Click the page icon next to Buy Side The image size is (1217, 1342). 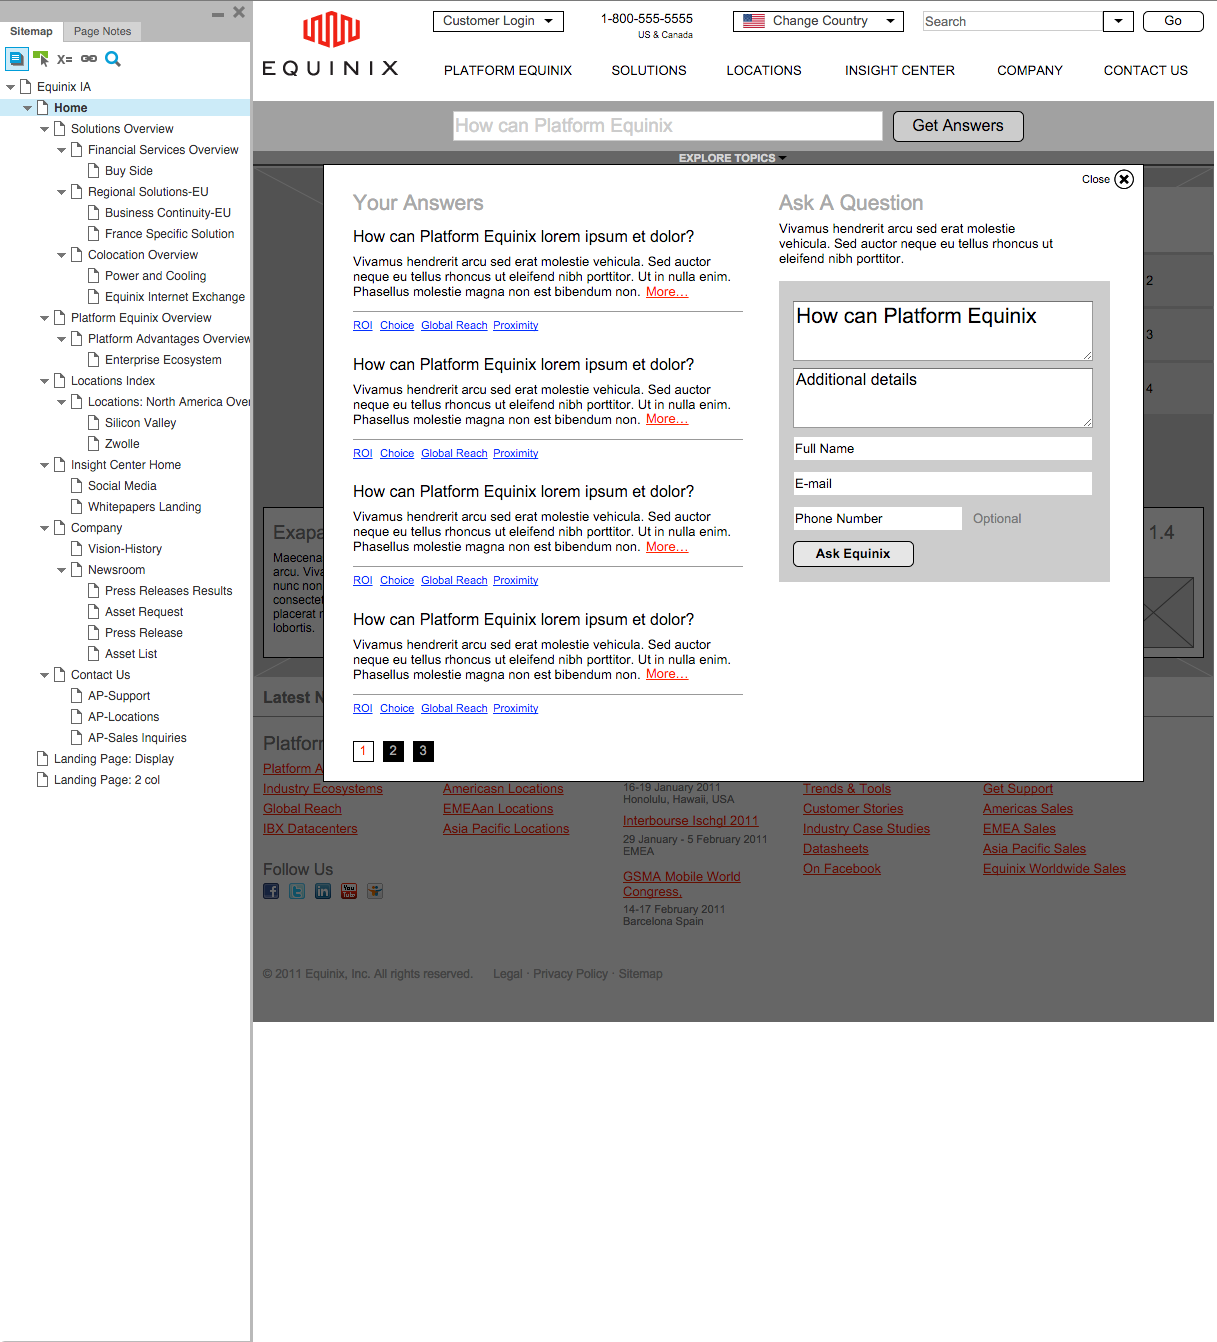(x=93, y=170)
